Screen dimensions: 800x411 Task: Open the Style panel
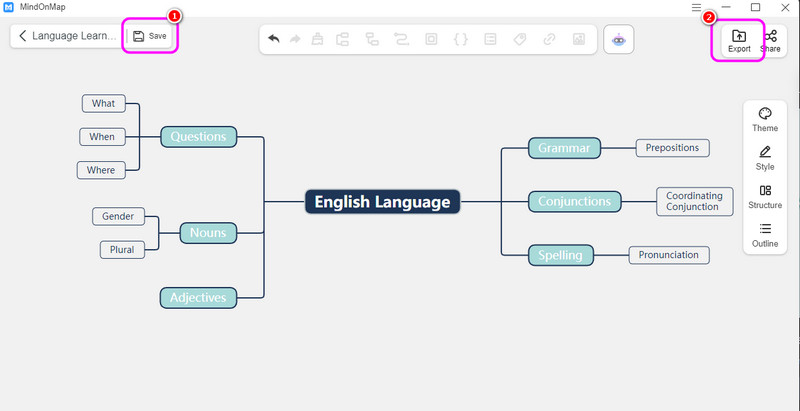[x=765, y=158]
